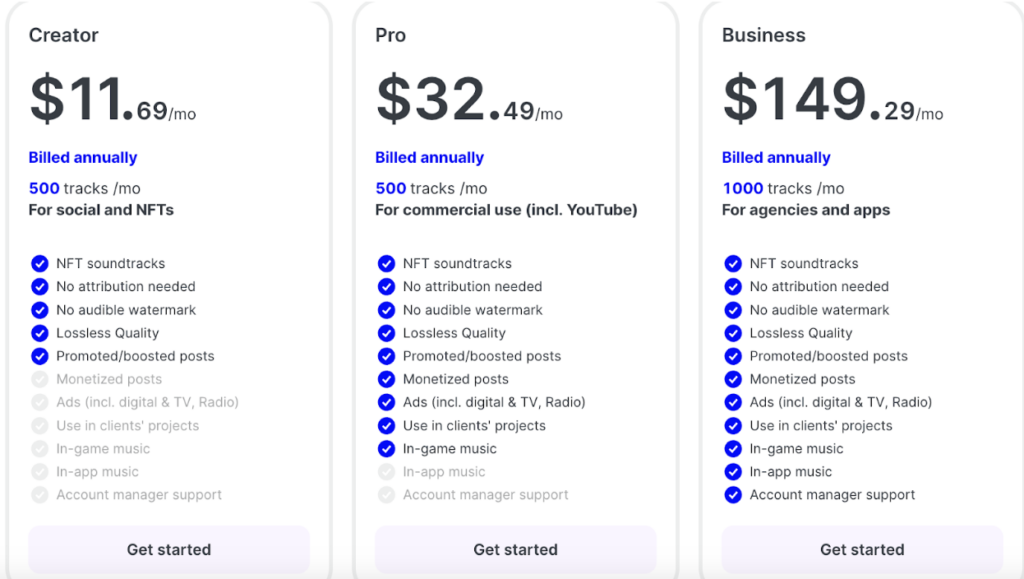Click Business plan No audible watermark checkmark

point(733,309)
